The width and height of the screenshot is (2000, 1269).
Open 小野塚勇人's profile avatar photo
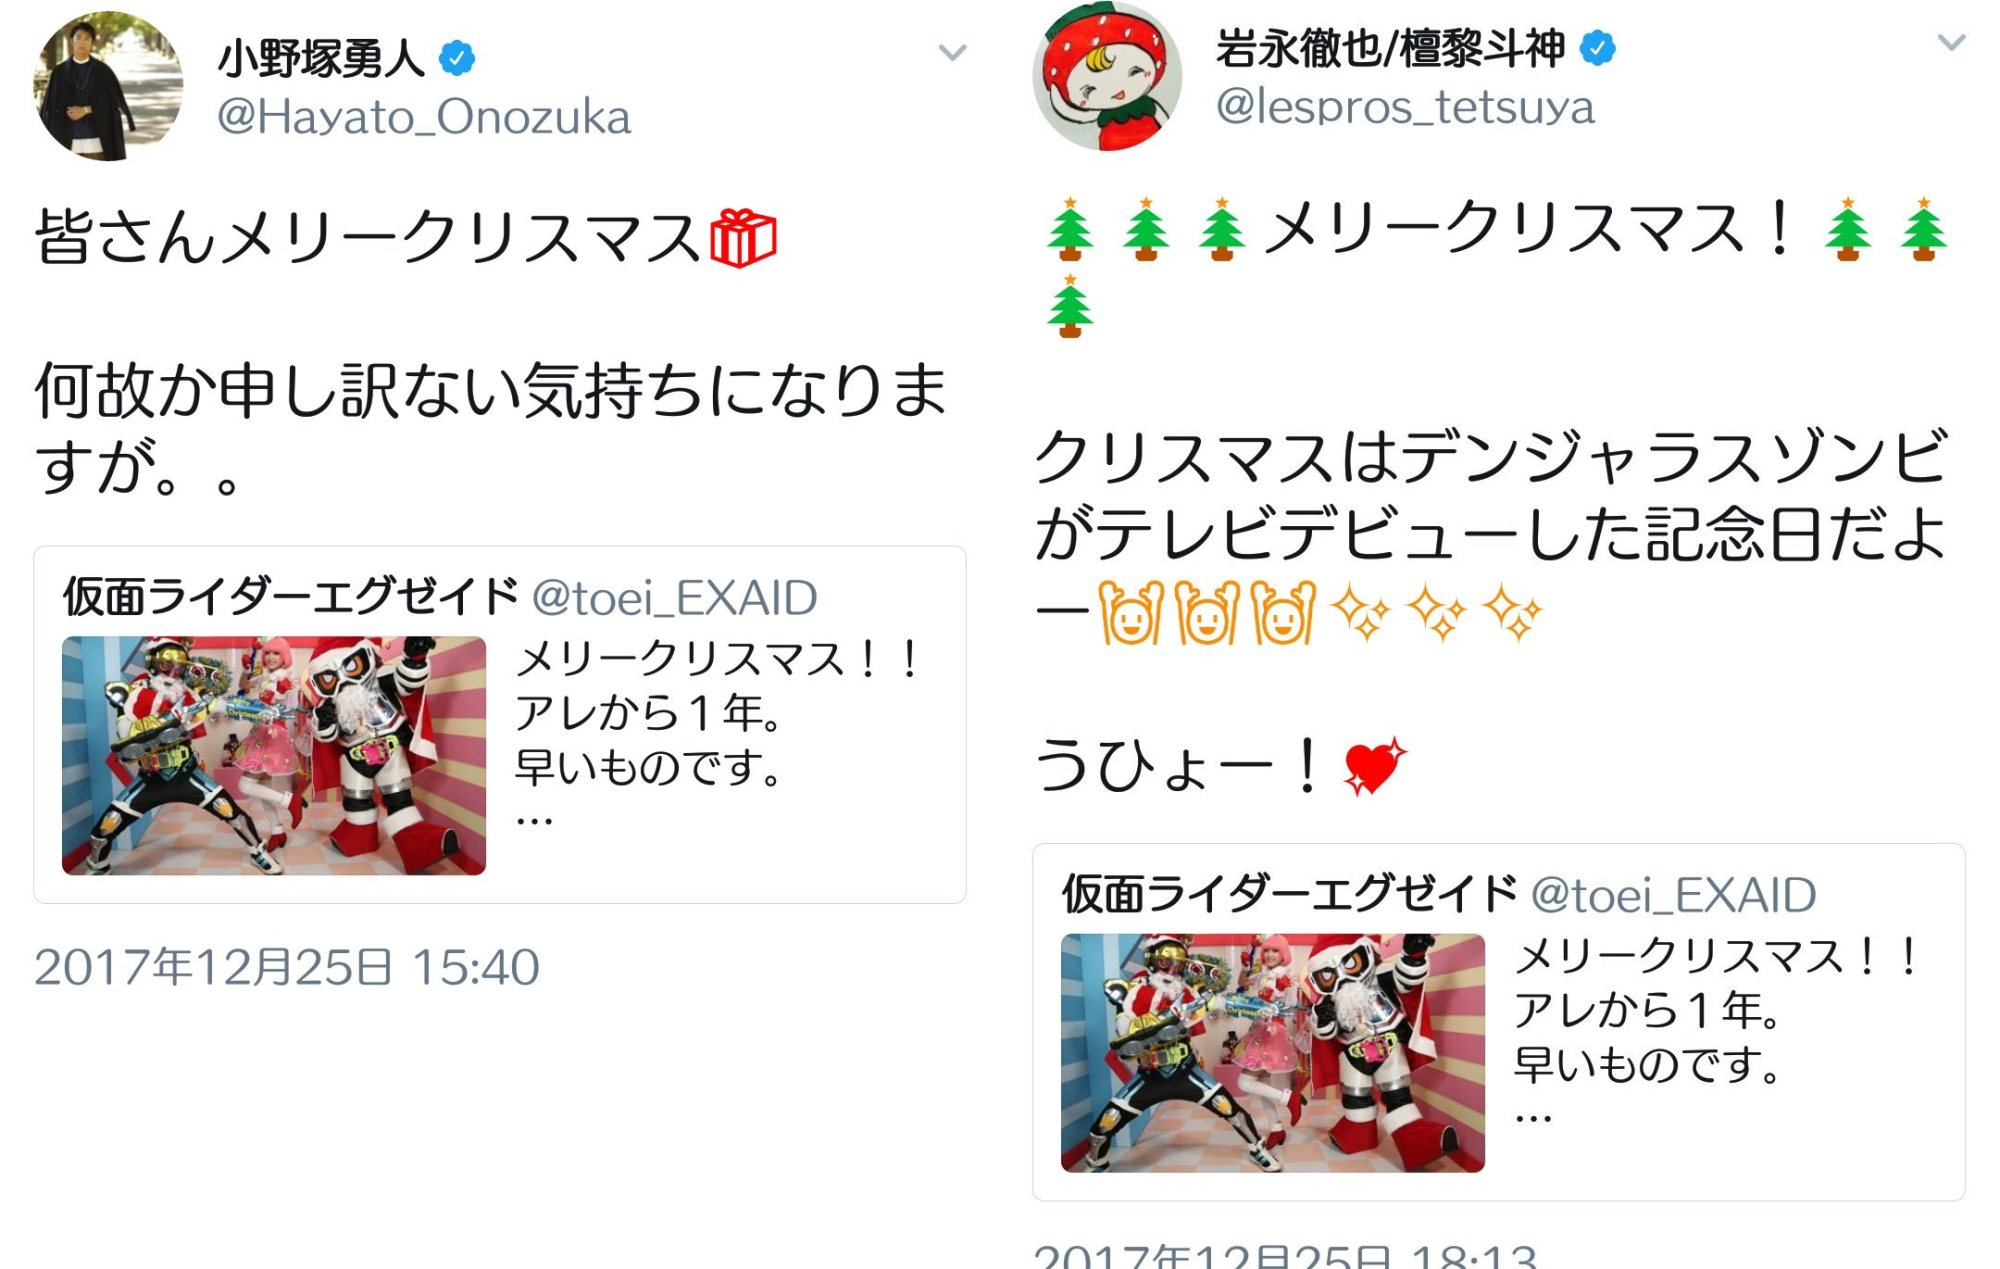[108, 86]
